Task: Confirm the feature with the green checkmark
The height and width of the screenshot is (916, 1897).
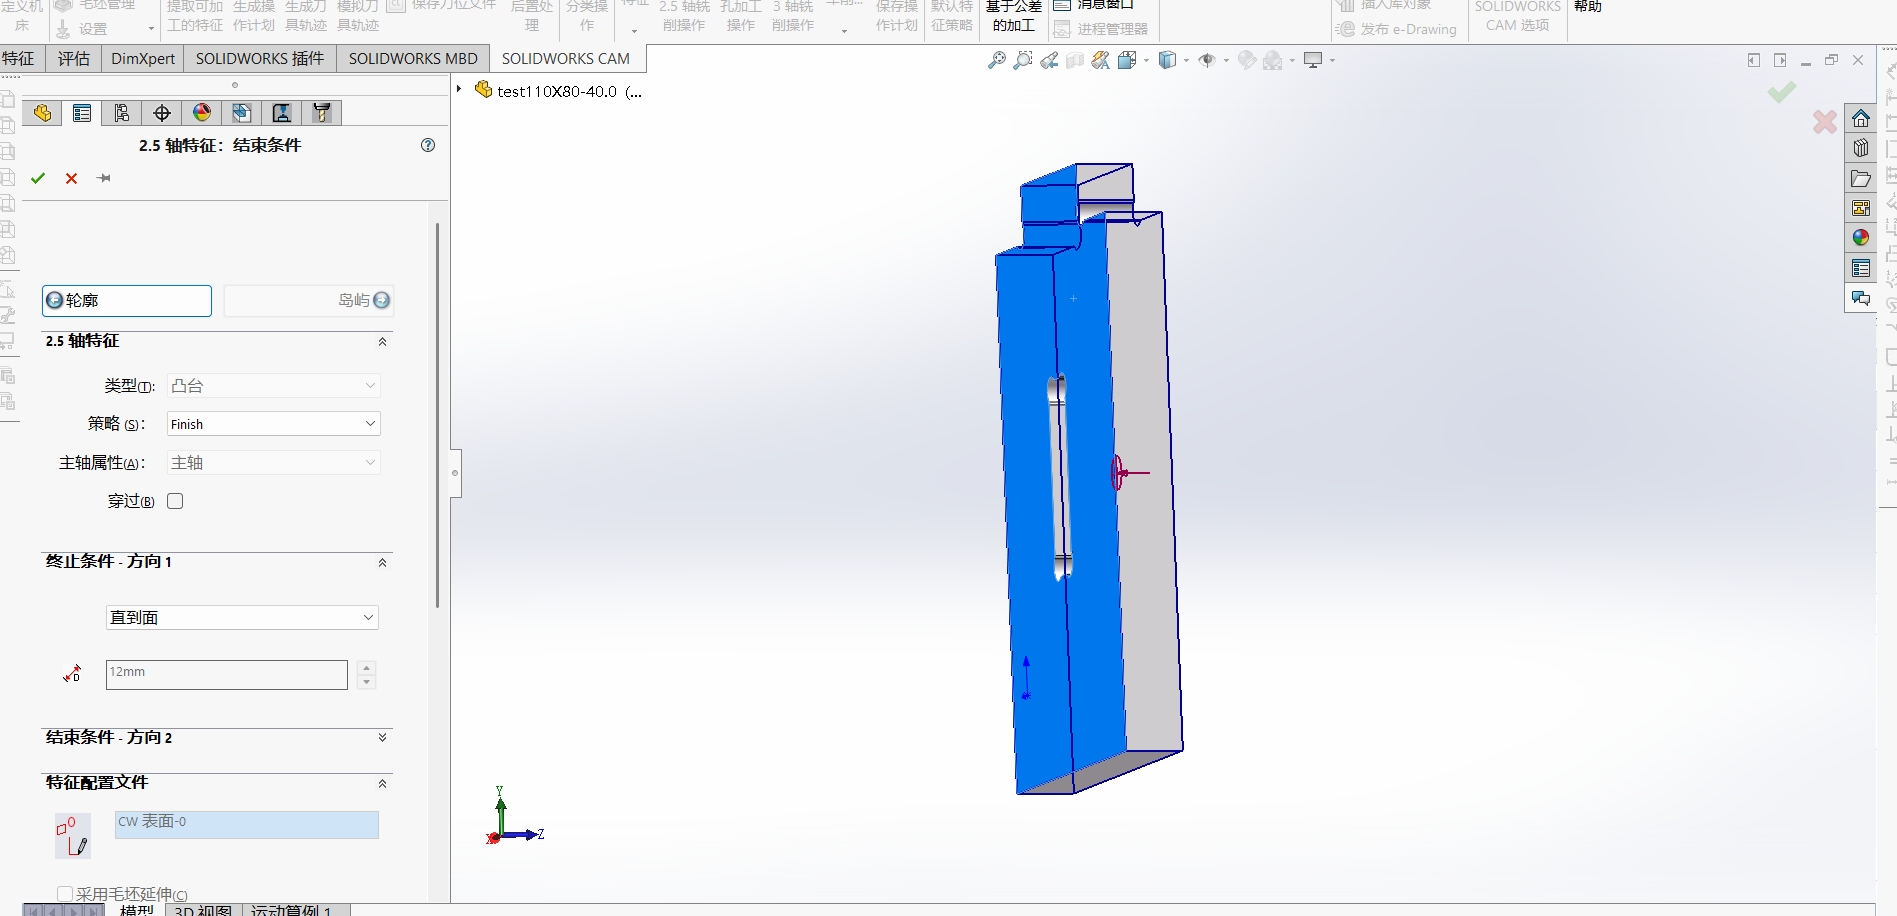Action: pyautogui.click(x=38, y=178)
